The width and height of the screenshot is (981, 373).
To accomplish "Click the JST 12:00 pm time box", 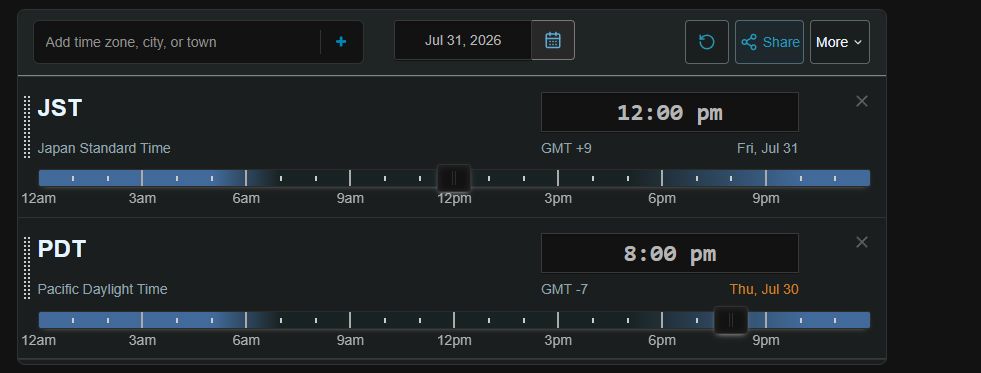I will click(x=669, y=113).
